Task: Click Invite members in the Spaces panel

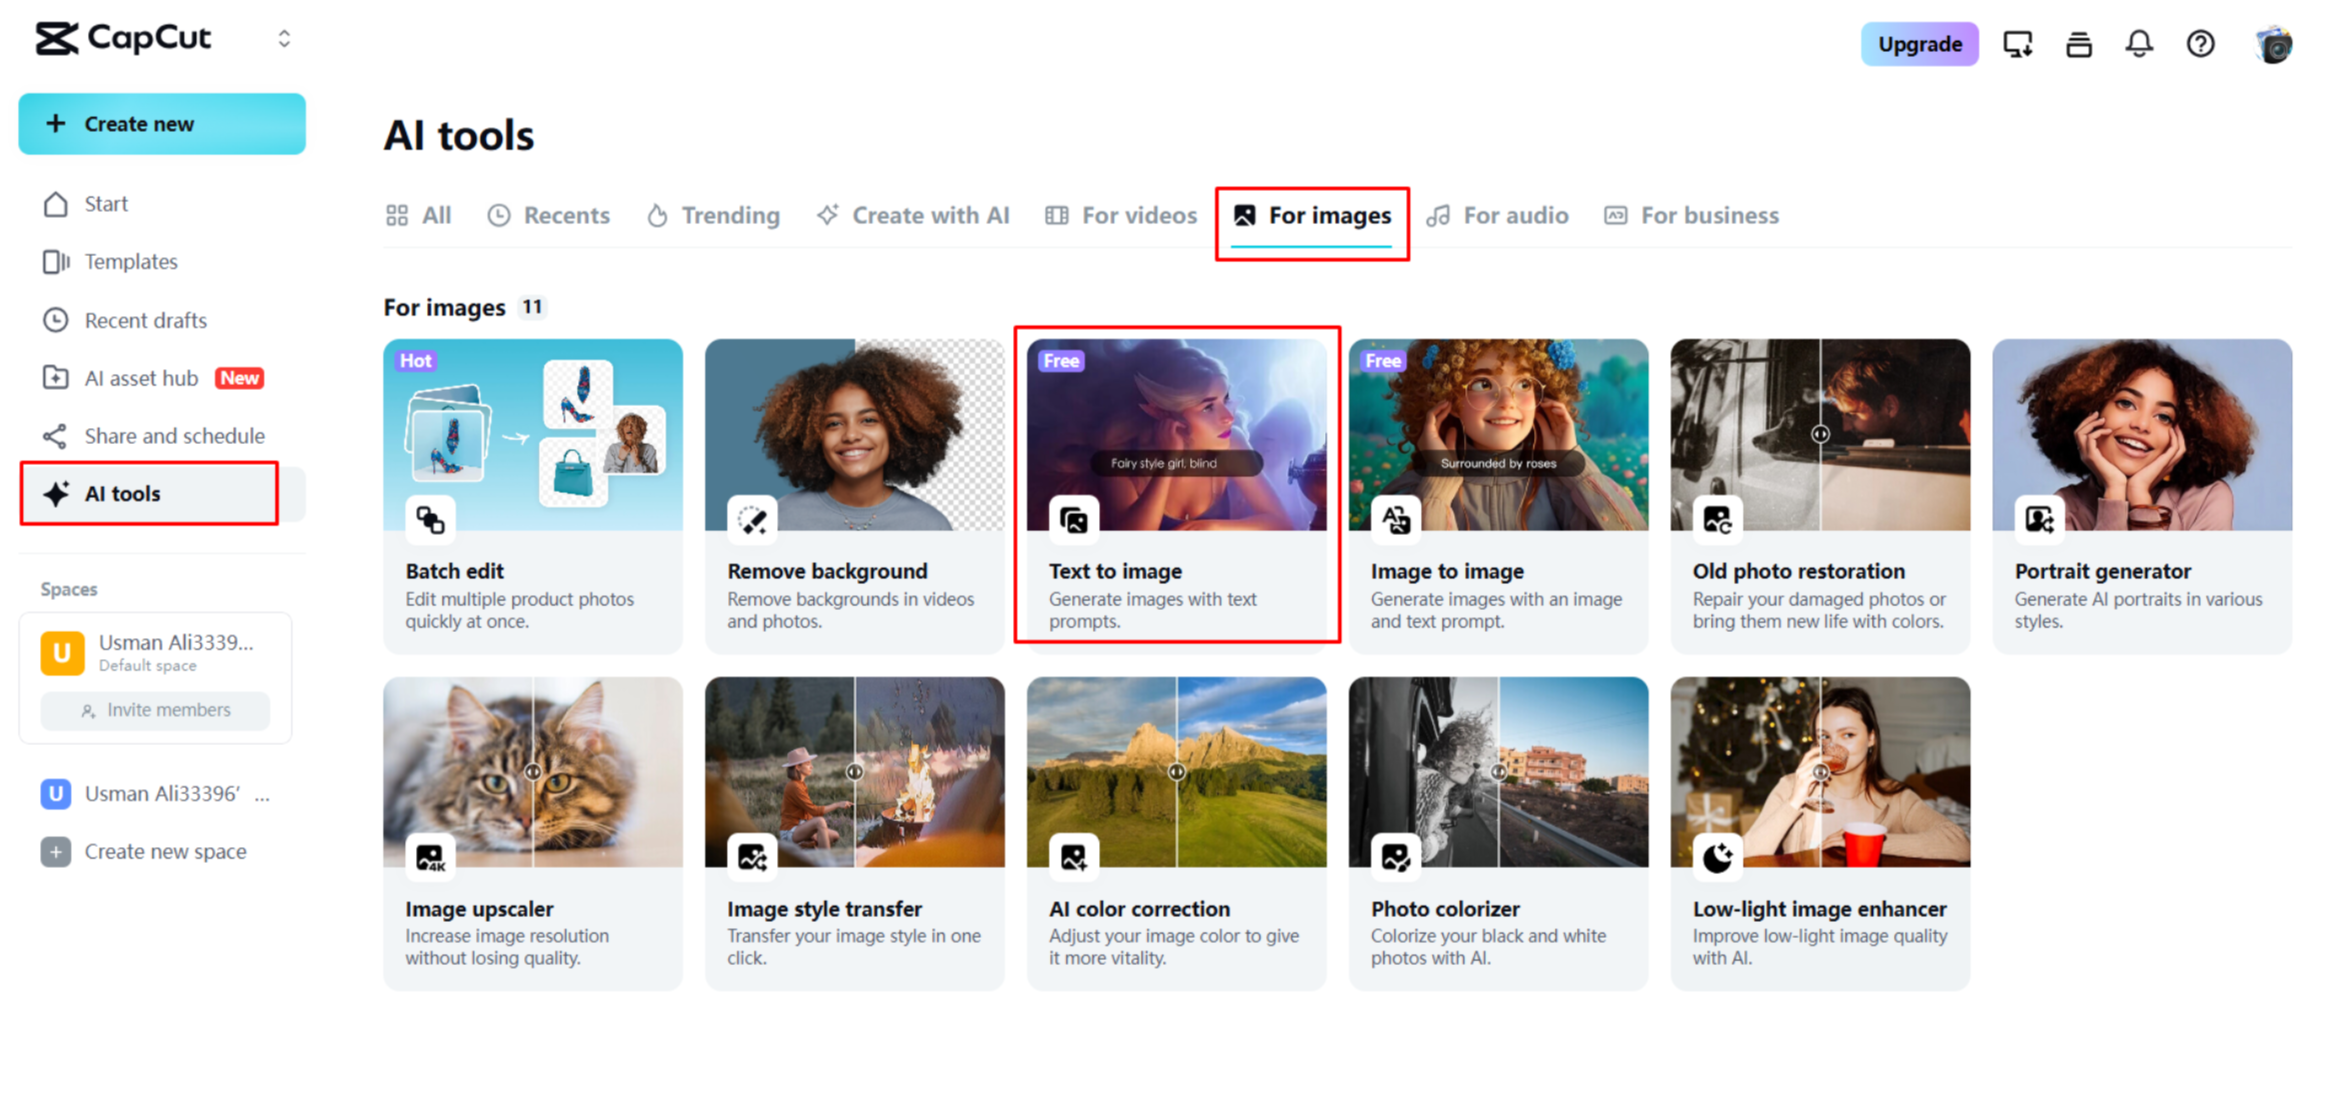Action: click(155, 710)
